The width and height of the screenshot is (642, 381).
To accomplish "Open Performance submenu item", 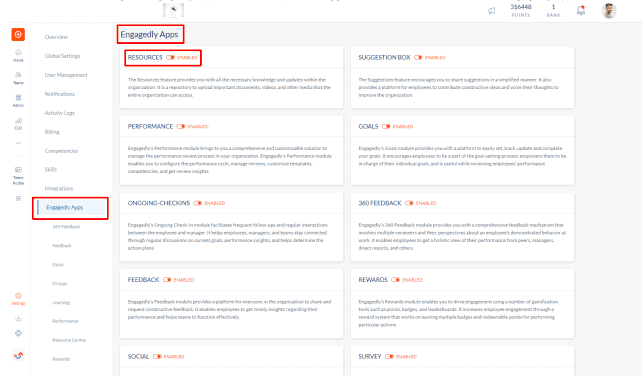I will point(65,321).
